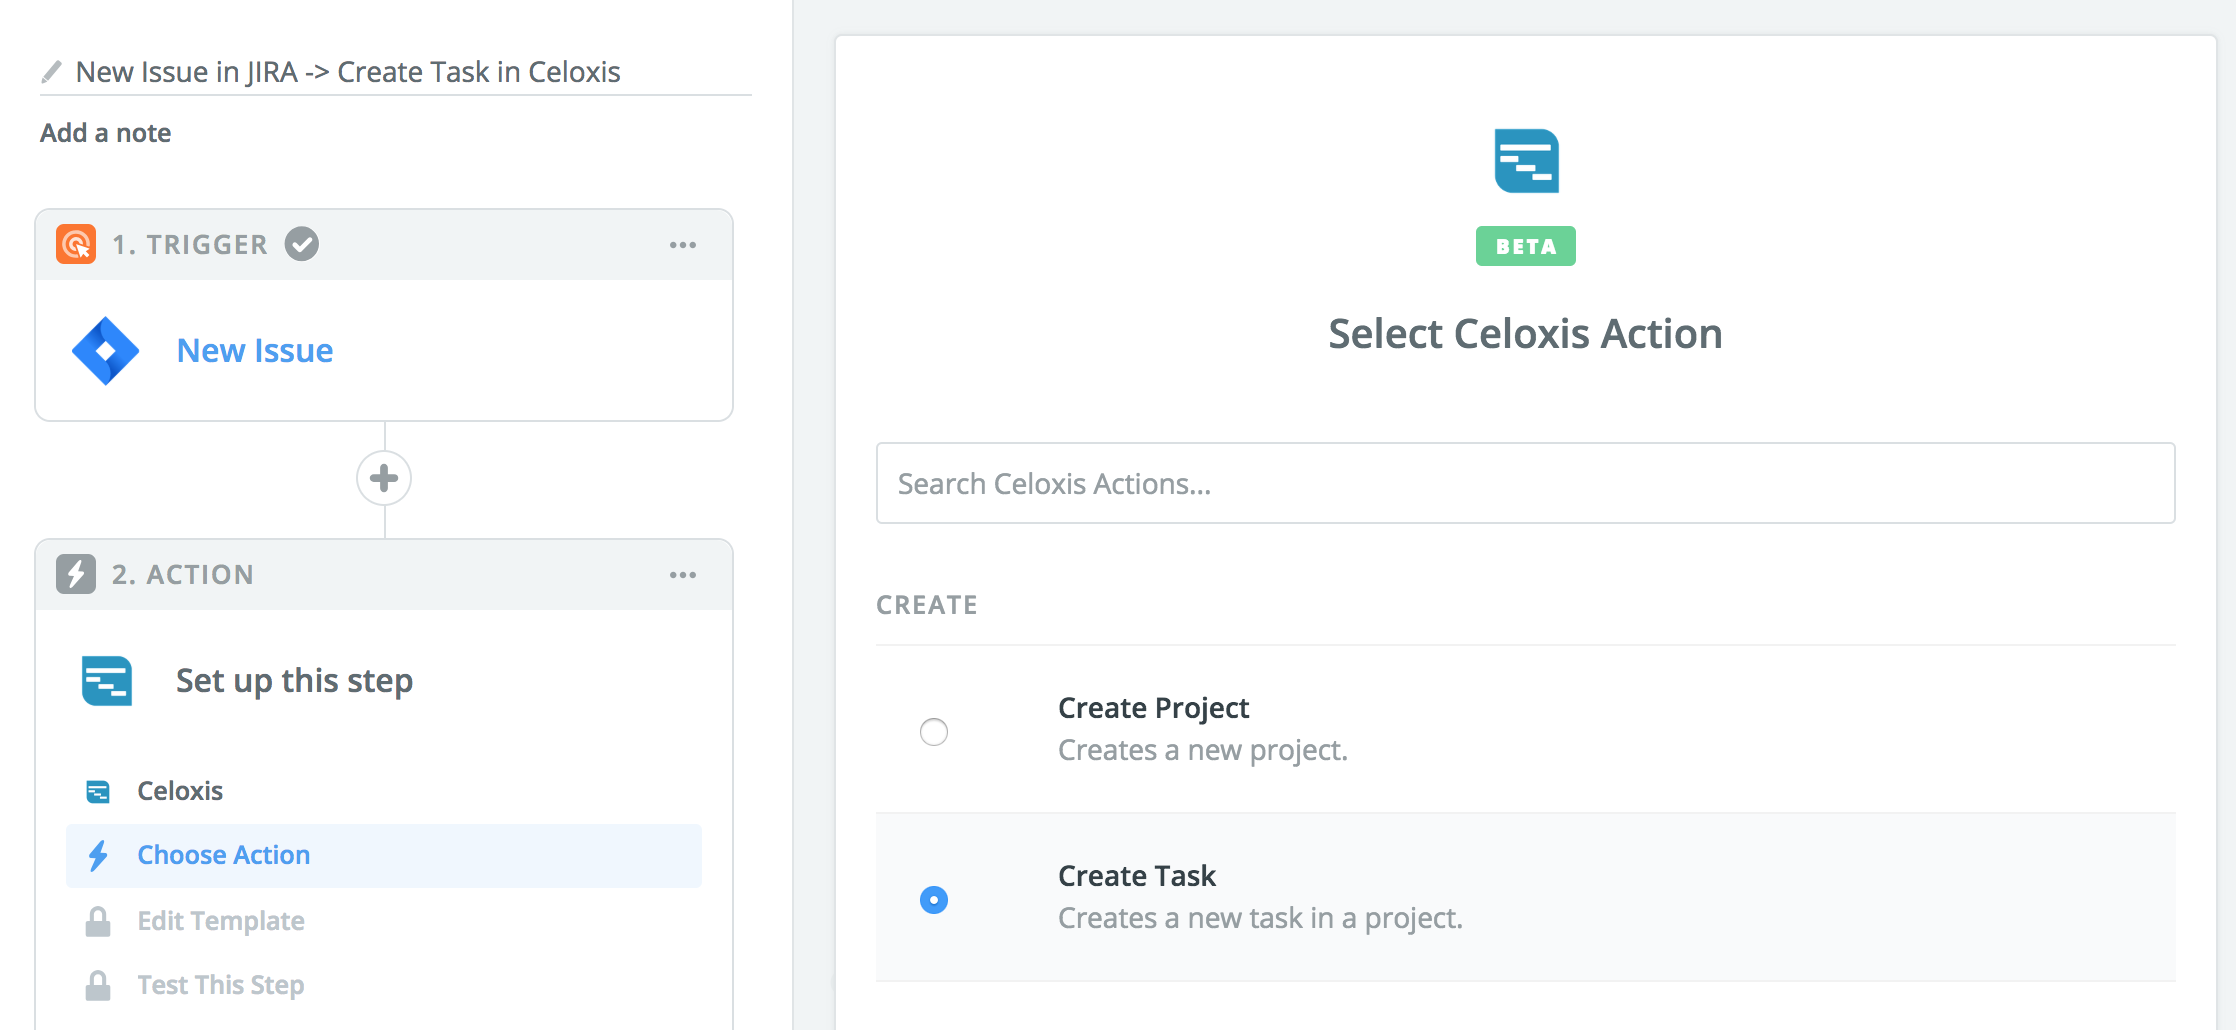Click the Search Celoxis Actions field
The height and width of the screenshot is (1030, 2236).
pos(1525,483)
